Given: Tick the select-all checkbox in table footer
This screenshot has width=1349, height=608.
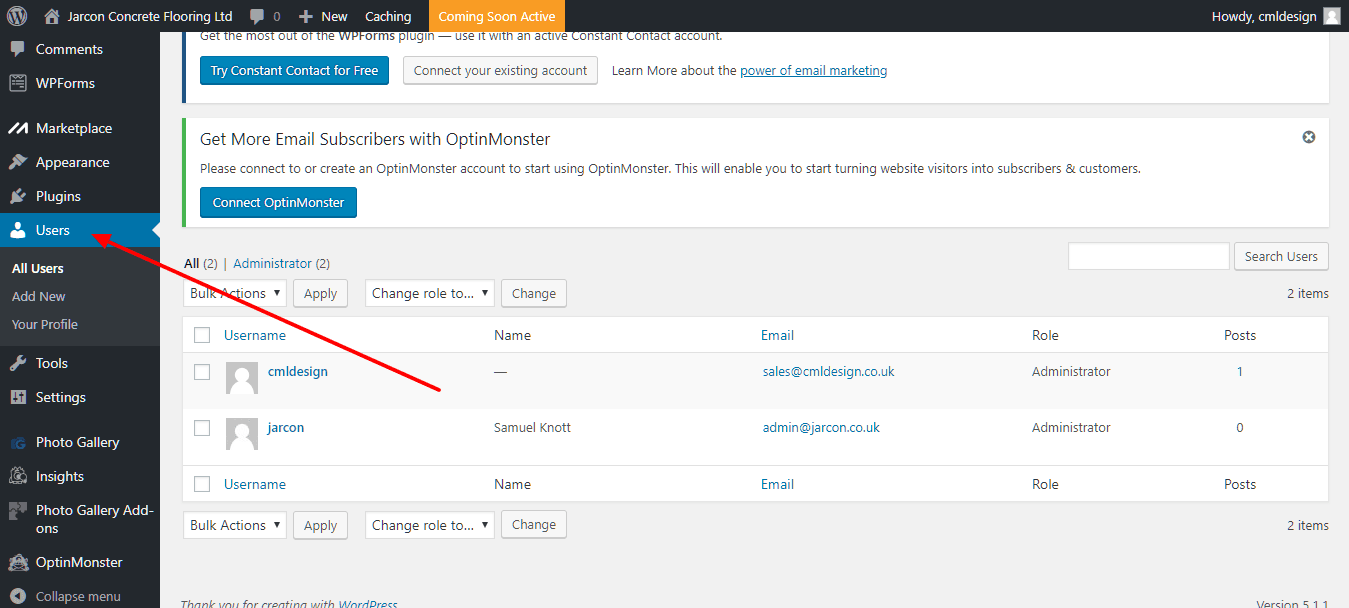Looking at the screenshot, I should pyautogui.click(x=202, y=484).
